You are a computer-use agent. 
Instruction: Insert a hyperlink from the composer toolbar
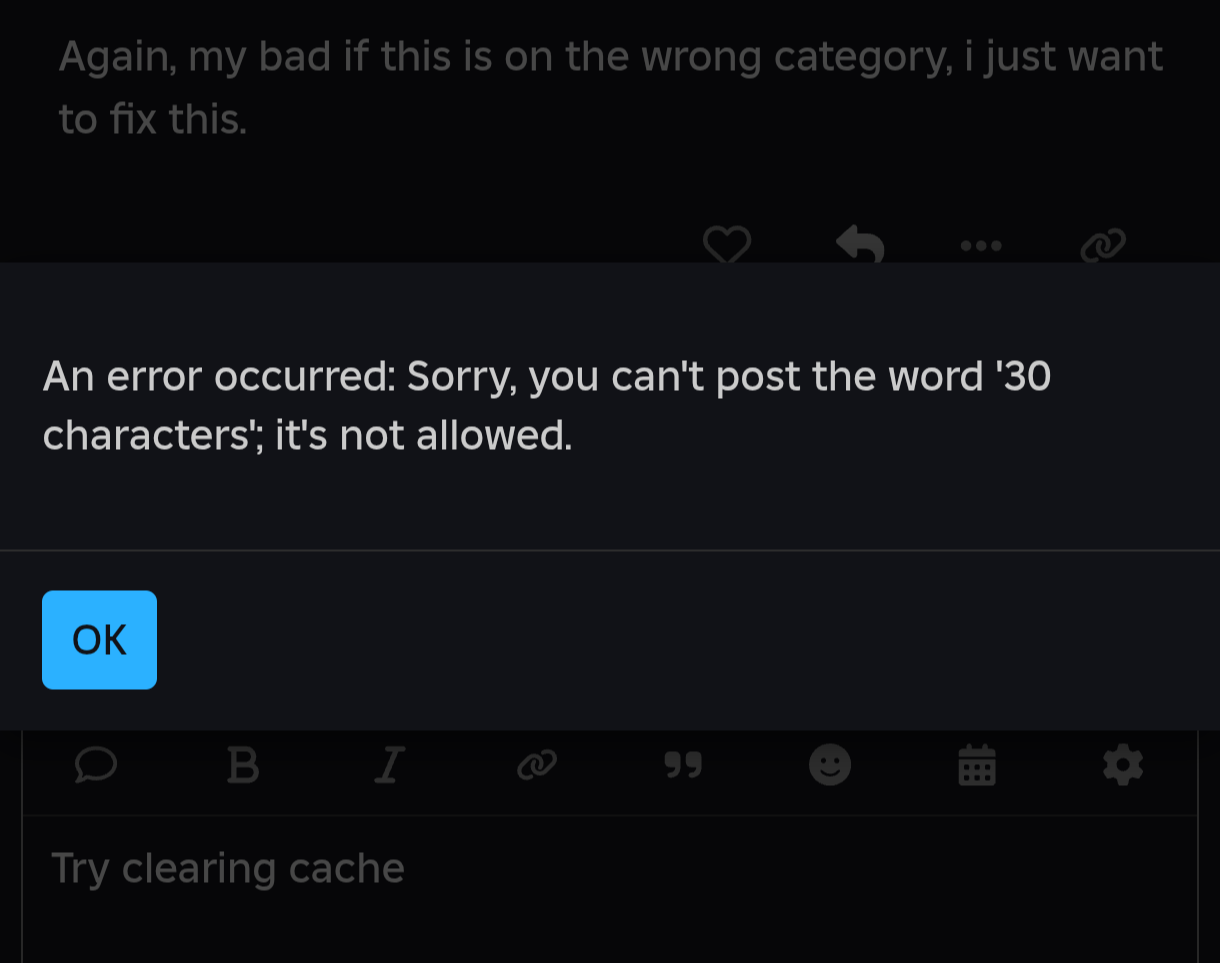tap(536, 766)
